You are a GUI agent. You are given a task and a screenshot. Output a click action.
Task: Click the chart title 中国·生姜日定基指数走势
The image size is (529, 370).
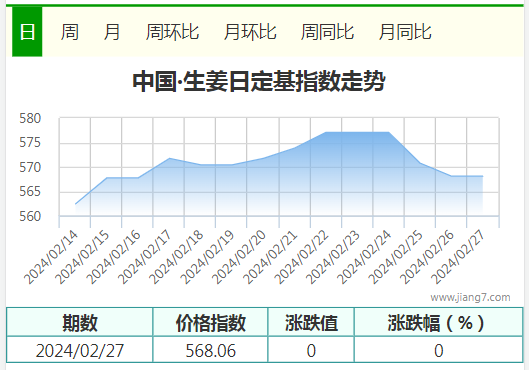click(259, 81)
